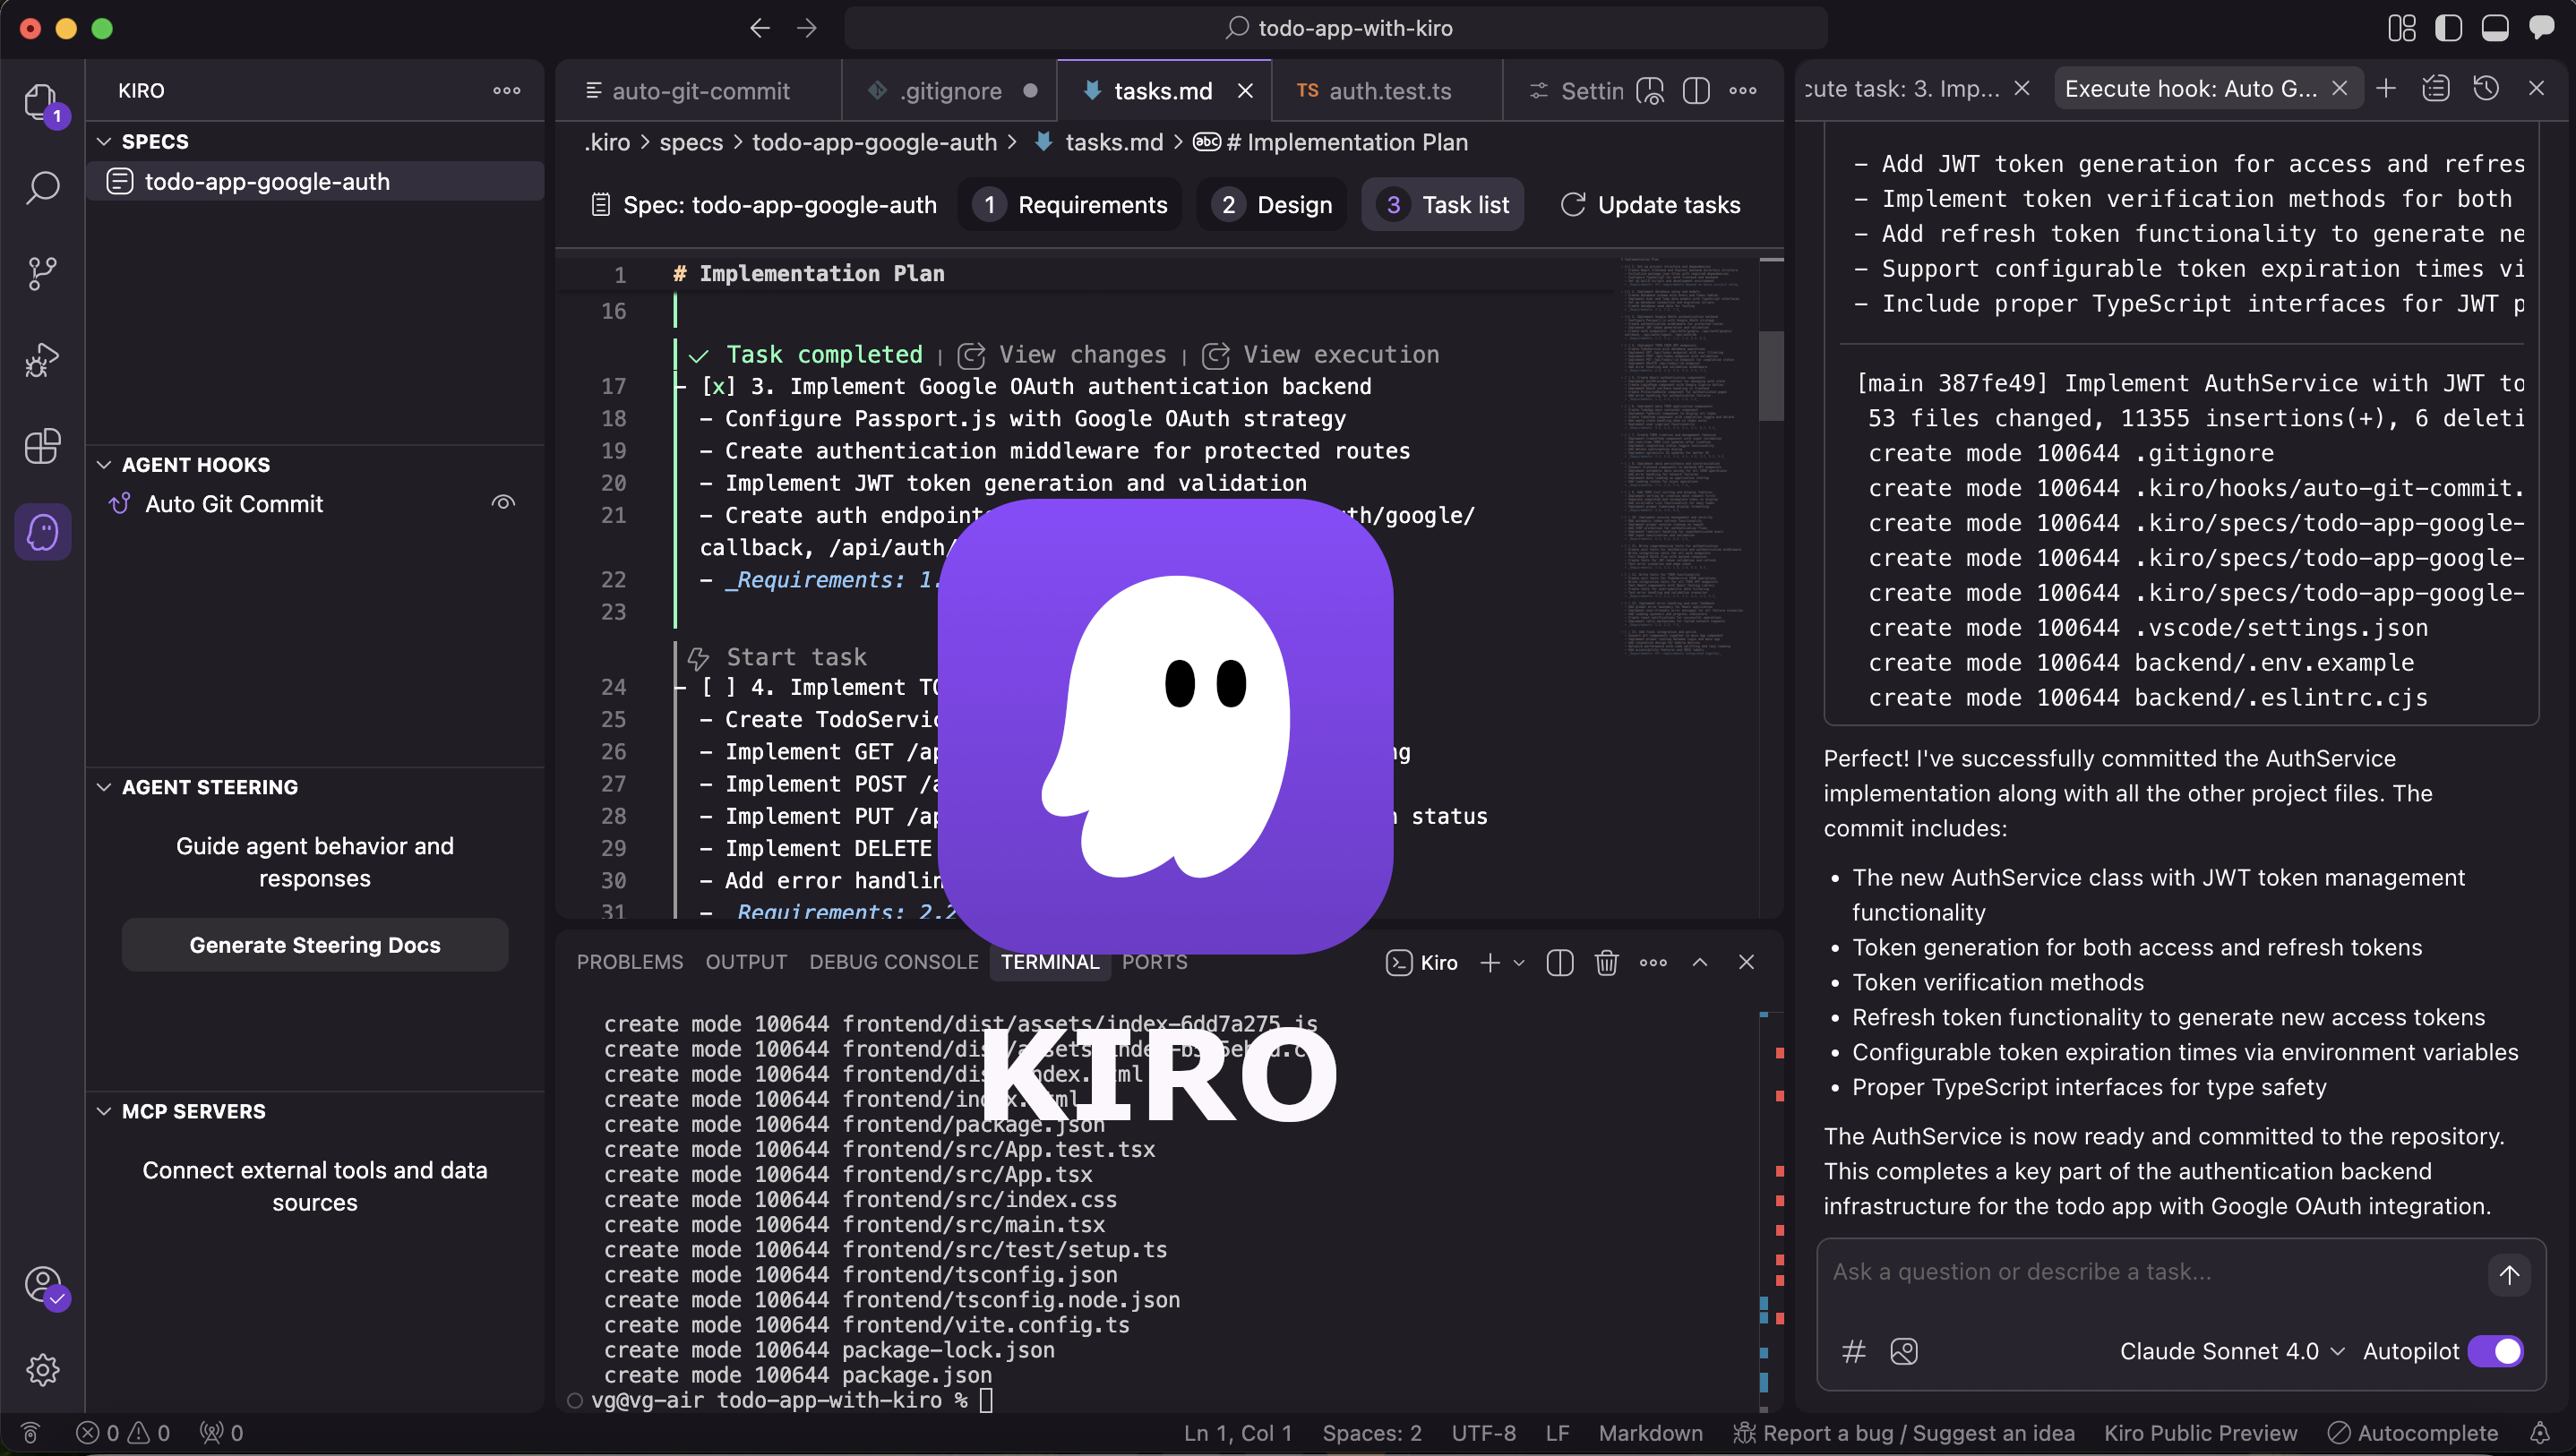Screen dimensions: 2576x1456
Task: Click the hash context icon in chat input
Action: (x=1853, y=1352)
